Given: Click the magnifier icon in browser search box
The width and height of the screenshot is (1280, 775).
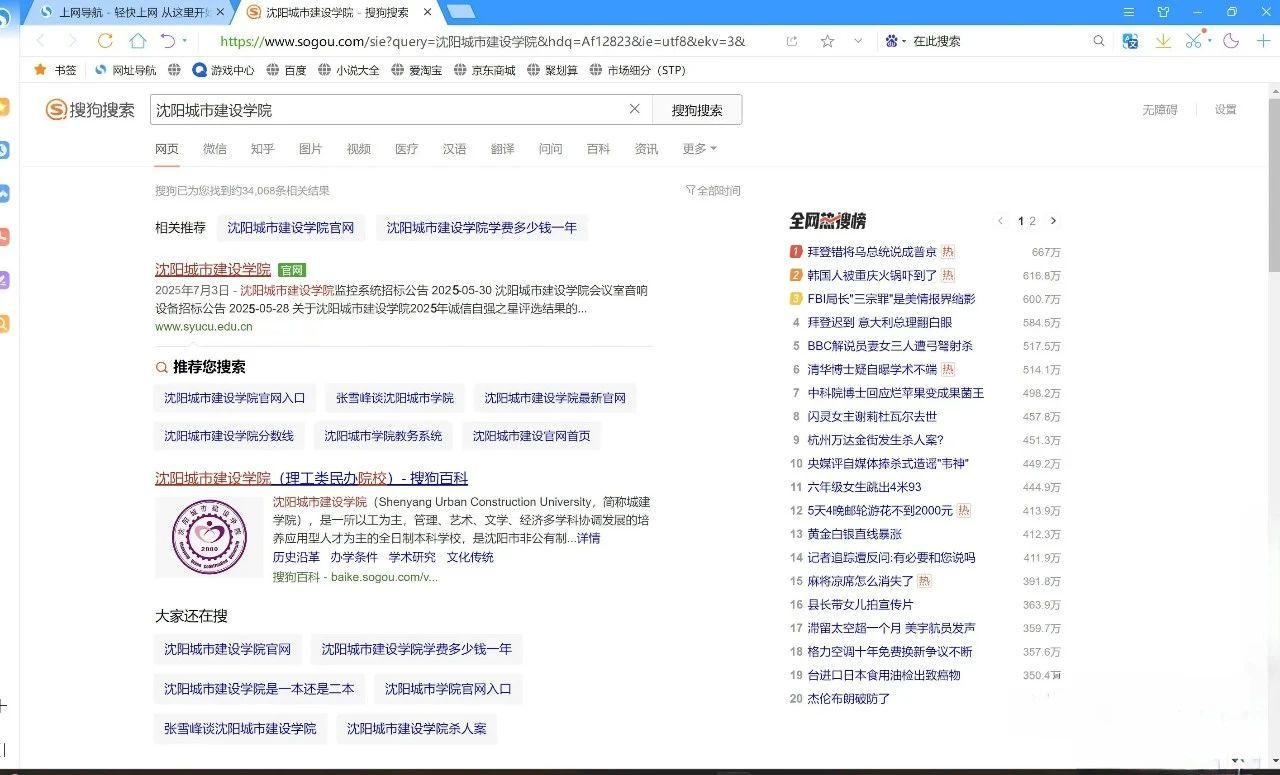Looking at the screenshot, I should point(1099,41).
